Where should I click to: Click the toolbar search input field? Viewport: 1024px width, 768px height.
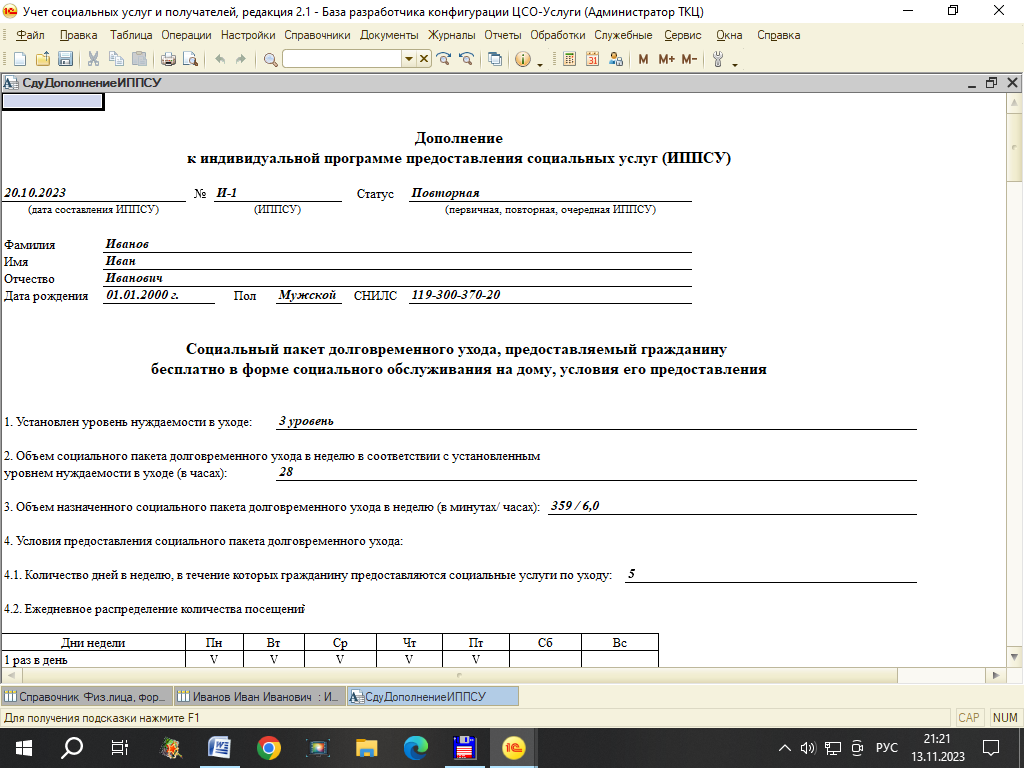coord(342,60)
